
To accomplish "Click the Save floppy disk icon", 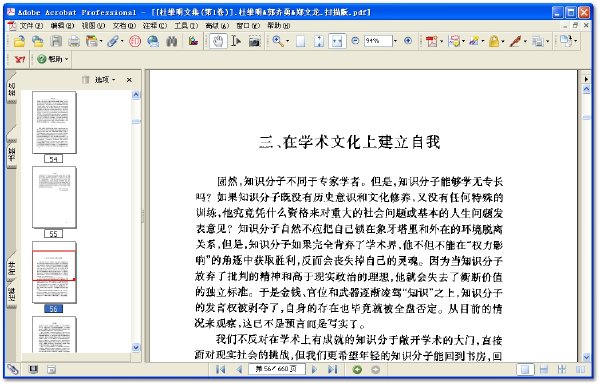I will (x=56, y=41).
